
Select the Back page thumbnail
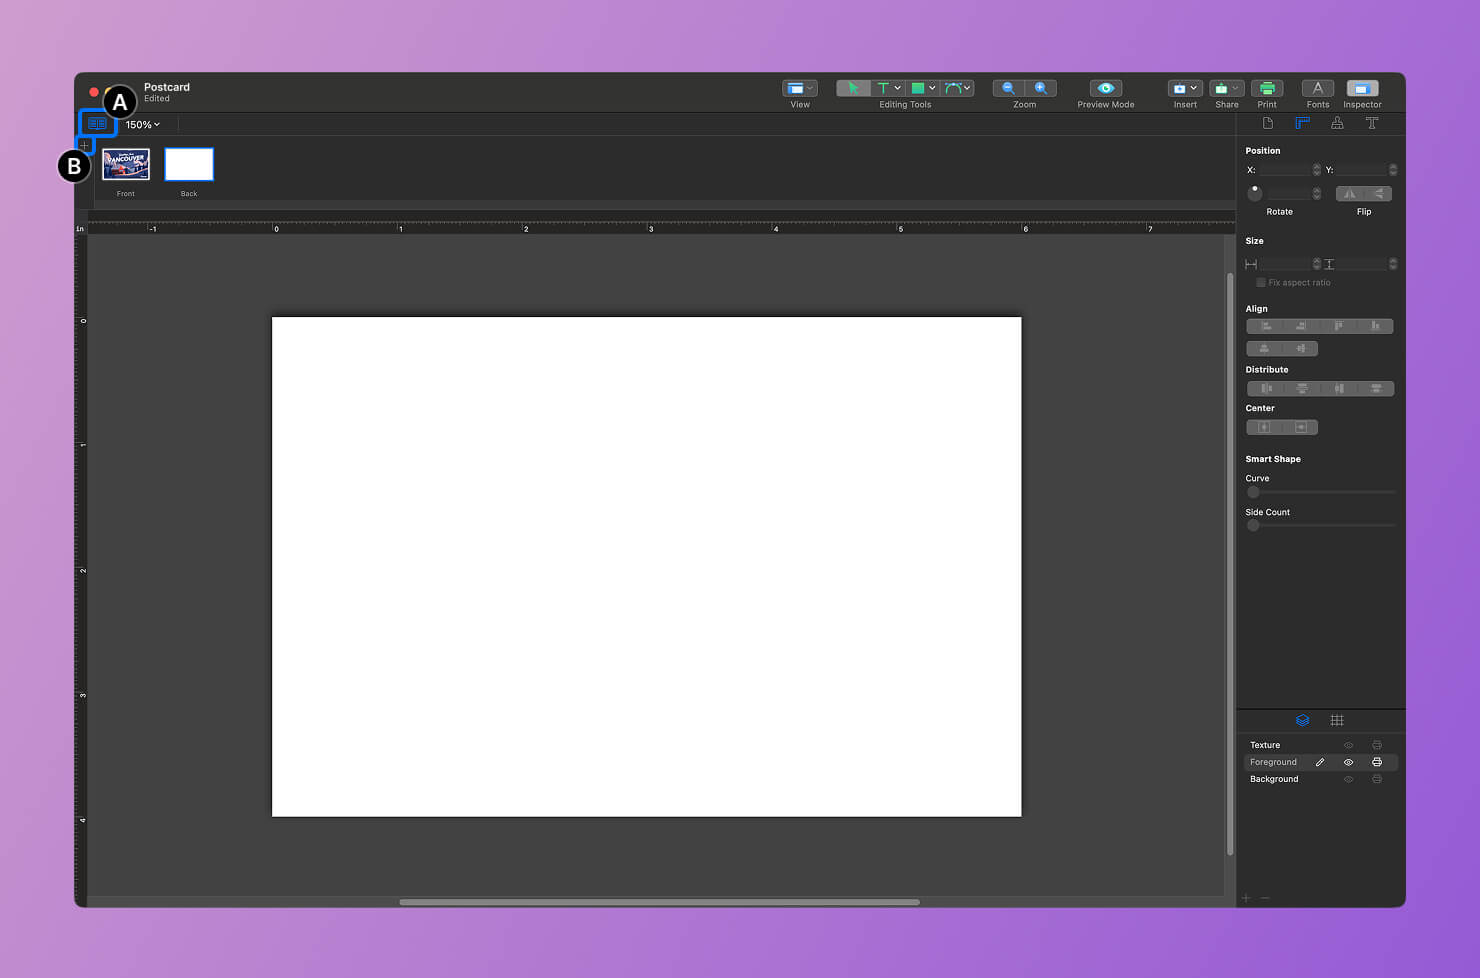[188, 164]
